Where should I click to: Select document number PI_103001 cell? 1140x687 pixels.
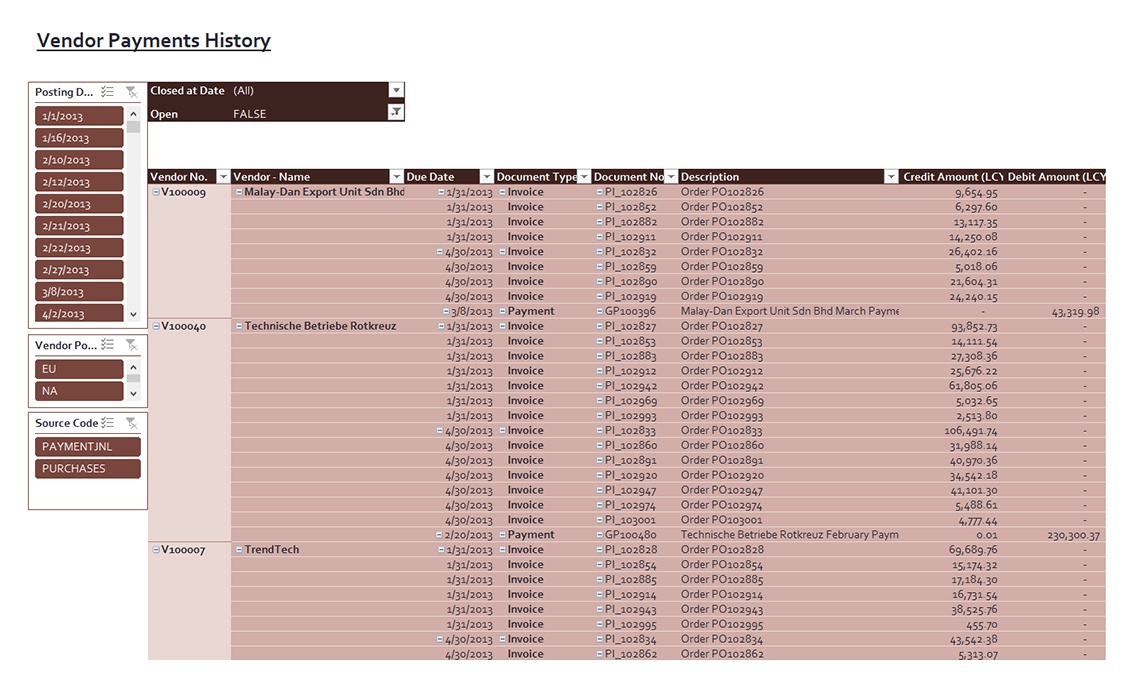(630, 520)
